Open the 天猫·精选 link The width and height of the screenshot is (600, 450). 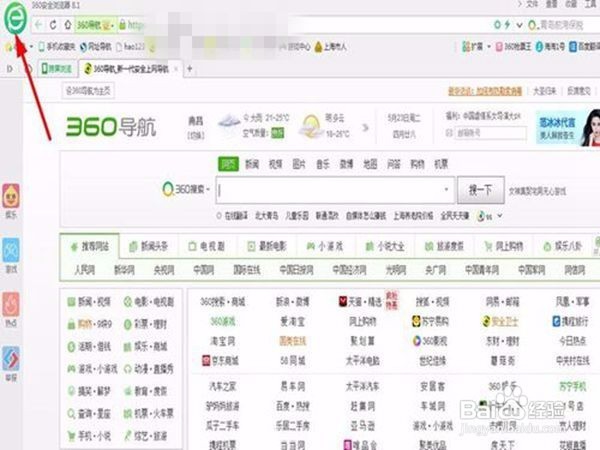coord(360,302)
